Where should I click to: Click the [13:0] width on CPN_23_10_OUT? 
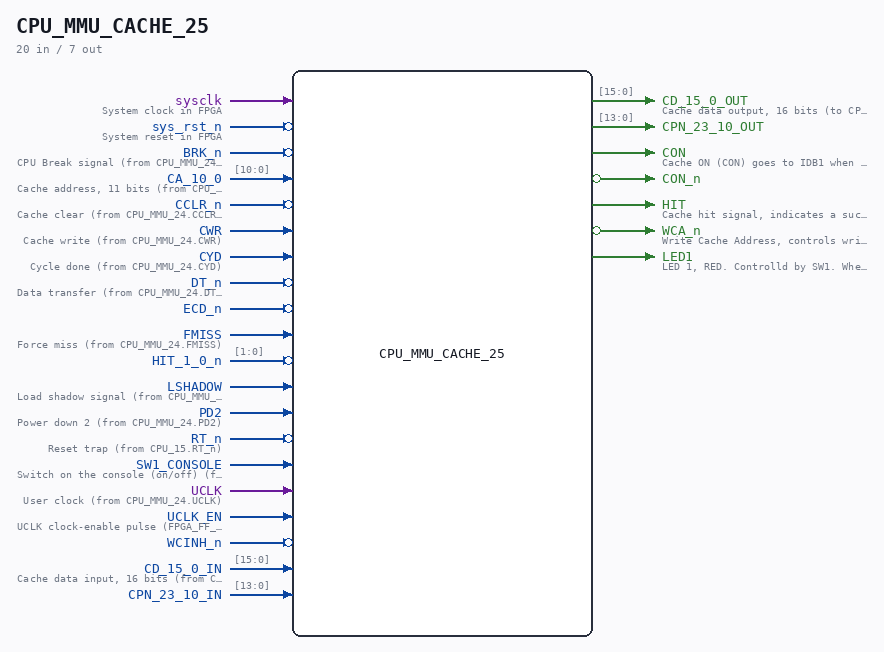tap(616, 117)
